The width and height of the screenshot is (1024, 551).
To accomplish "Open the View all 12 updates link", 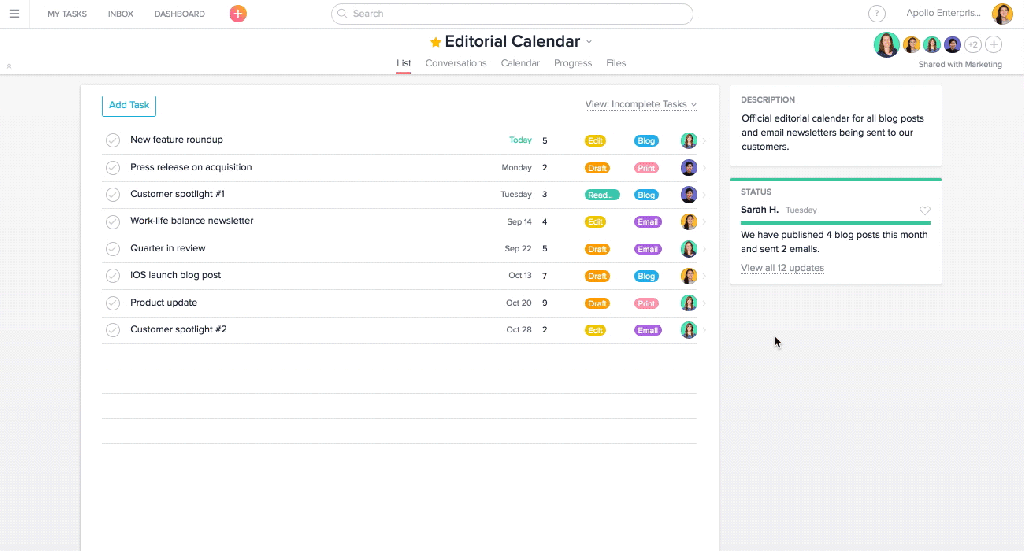I will click(782, 268).
